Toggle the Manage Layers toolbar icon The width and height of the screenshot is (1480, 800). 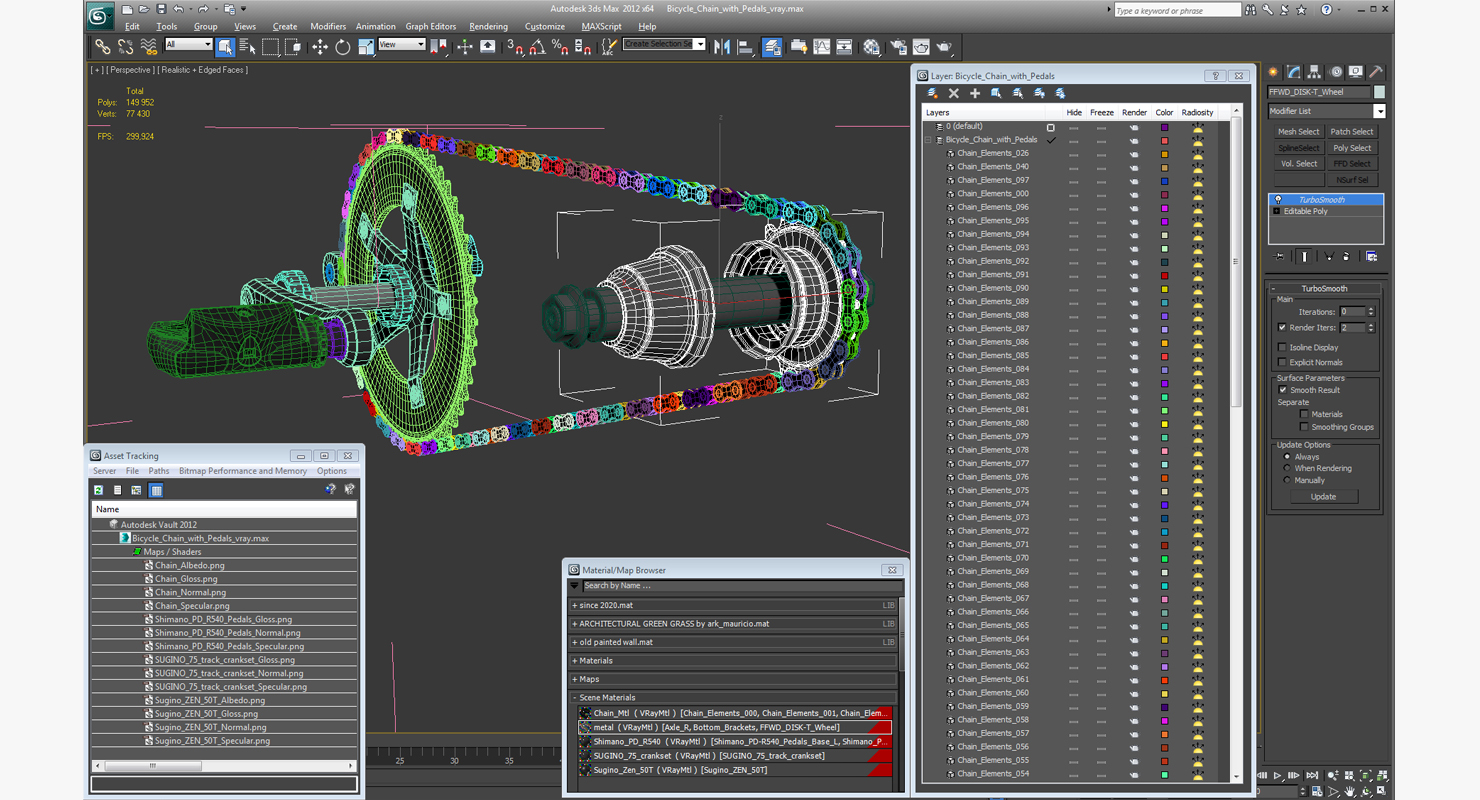(x=772, y=46)
